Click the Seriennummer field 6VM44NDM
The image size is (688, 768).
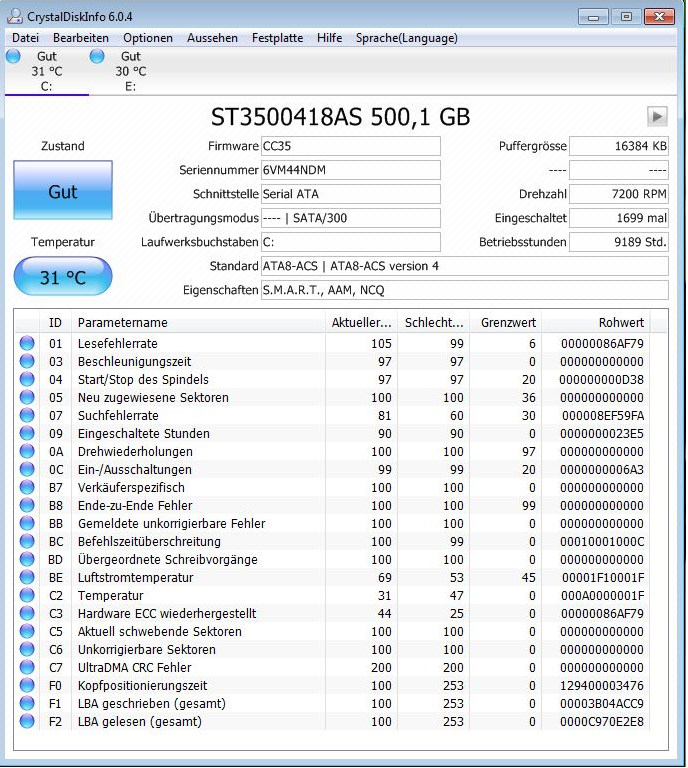click(x=351, y=170)
